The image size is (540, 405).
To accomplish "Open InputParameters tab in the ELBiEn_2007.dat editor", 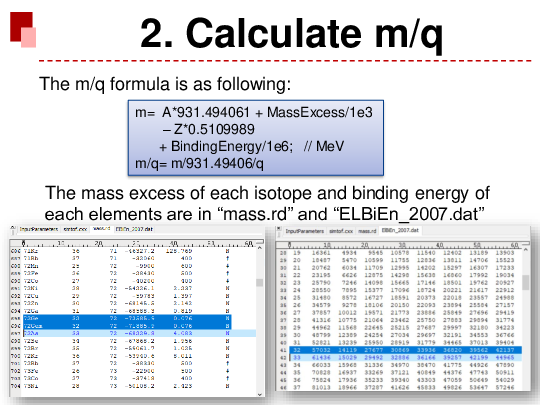I will pos(304,231).
